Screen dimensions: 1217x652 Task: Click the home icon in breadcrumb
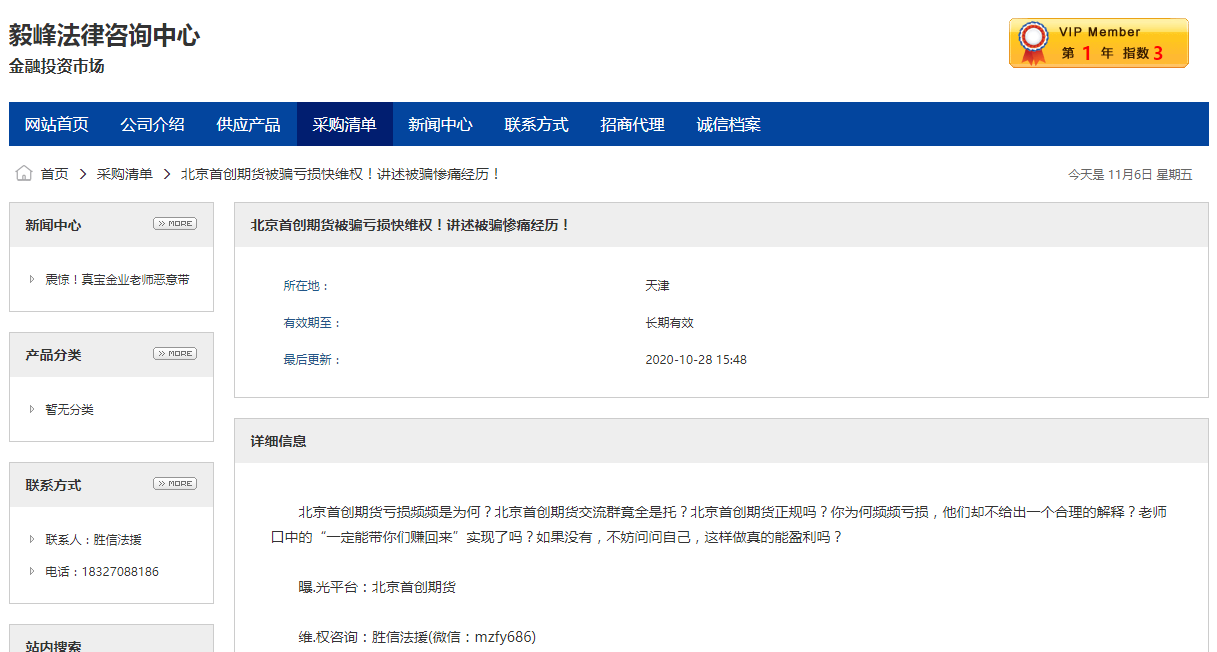pos(24,174)
